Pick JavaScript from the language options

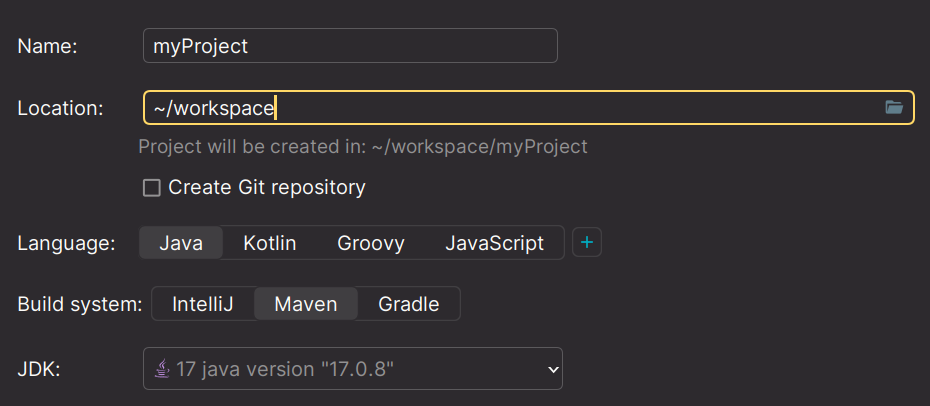tap(494, 243)
